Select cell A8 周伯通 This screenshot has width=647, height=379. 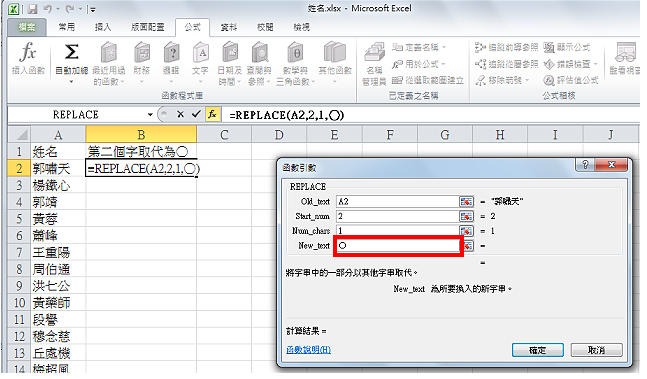coord(58,269)
